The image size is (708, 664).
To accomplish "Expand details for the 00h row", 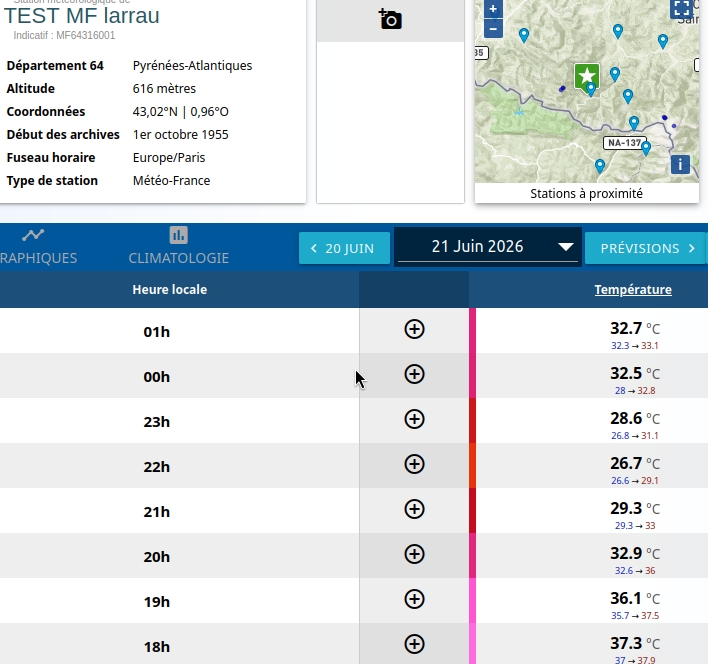I will pyautogui.click(x=414, y=374).
